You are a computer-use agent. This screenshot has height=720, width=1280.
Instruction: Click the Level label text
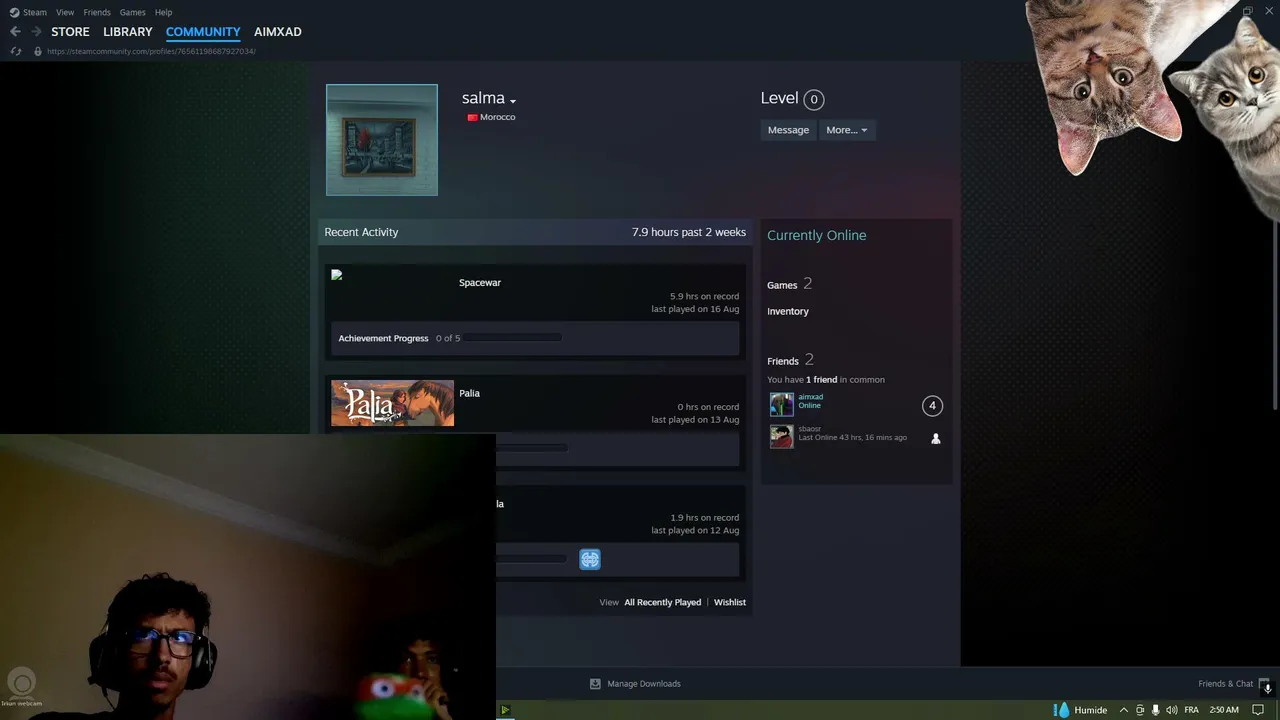coord(779,98)
